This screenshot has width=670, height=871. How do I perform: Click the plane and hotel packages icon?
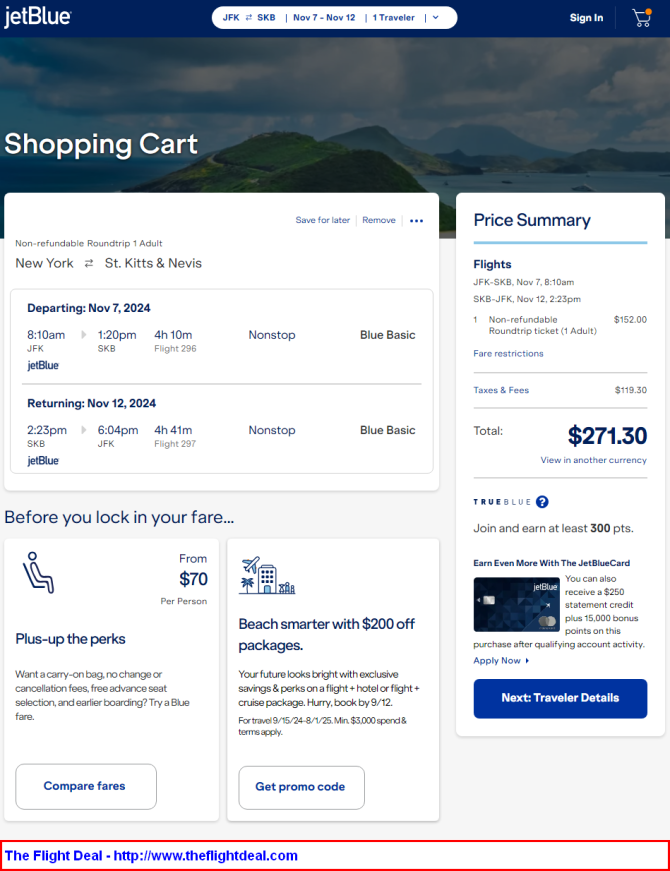(267, 575)
